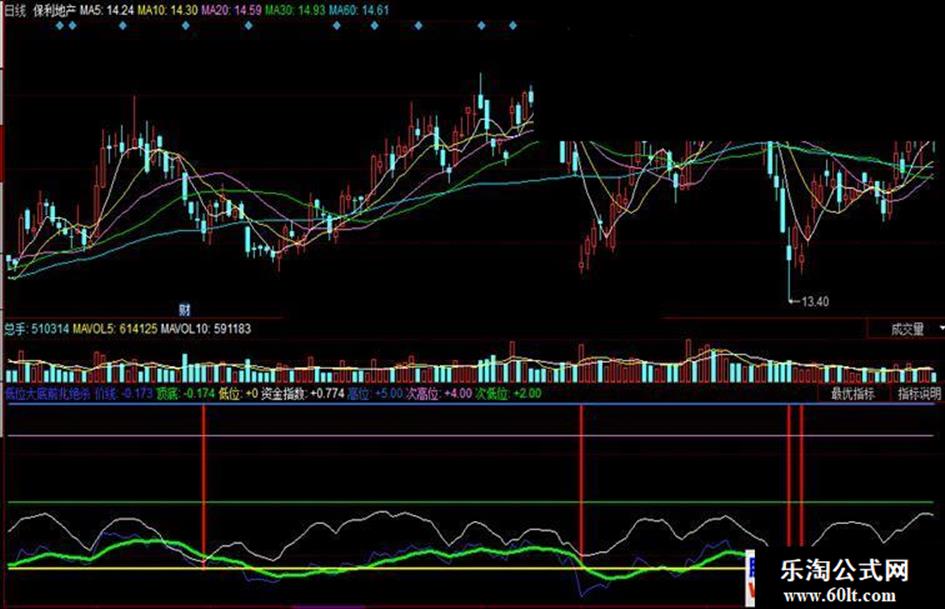The height and width of the screenshot is (609, 945).
Task: Click the 指标说明 button
Action: [x=919, y=394]
